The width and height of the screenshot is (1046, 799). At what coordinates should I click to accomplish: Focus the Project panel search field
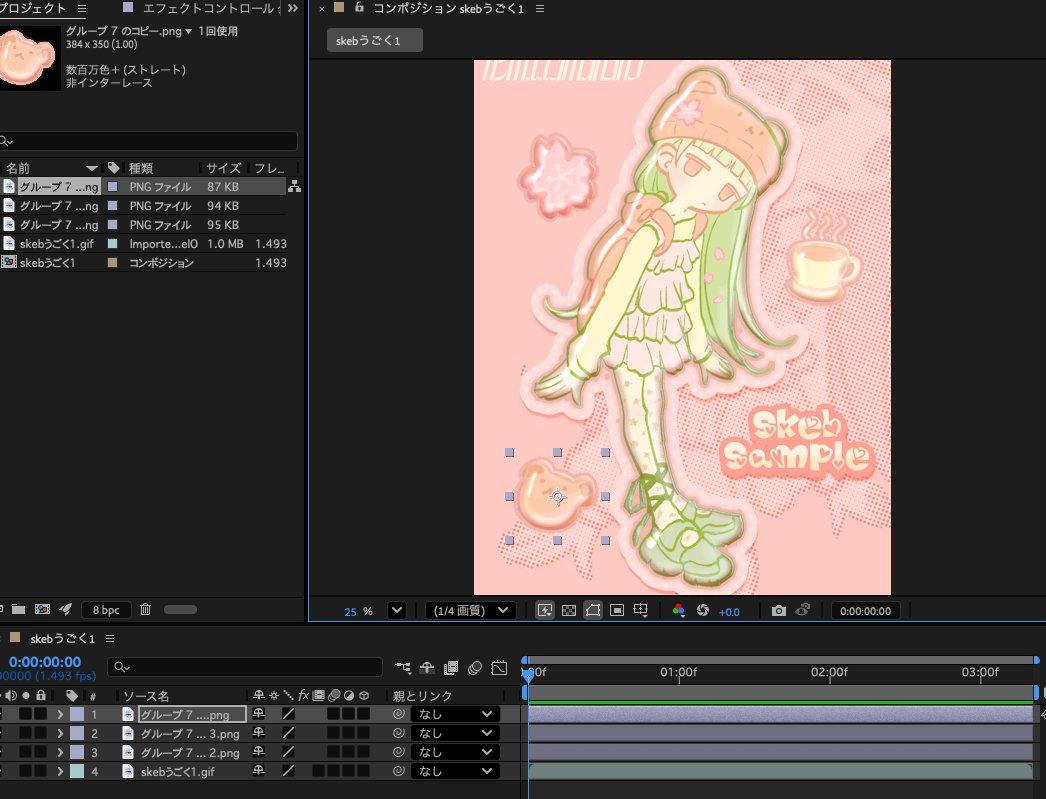click(x=148, y=141)
